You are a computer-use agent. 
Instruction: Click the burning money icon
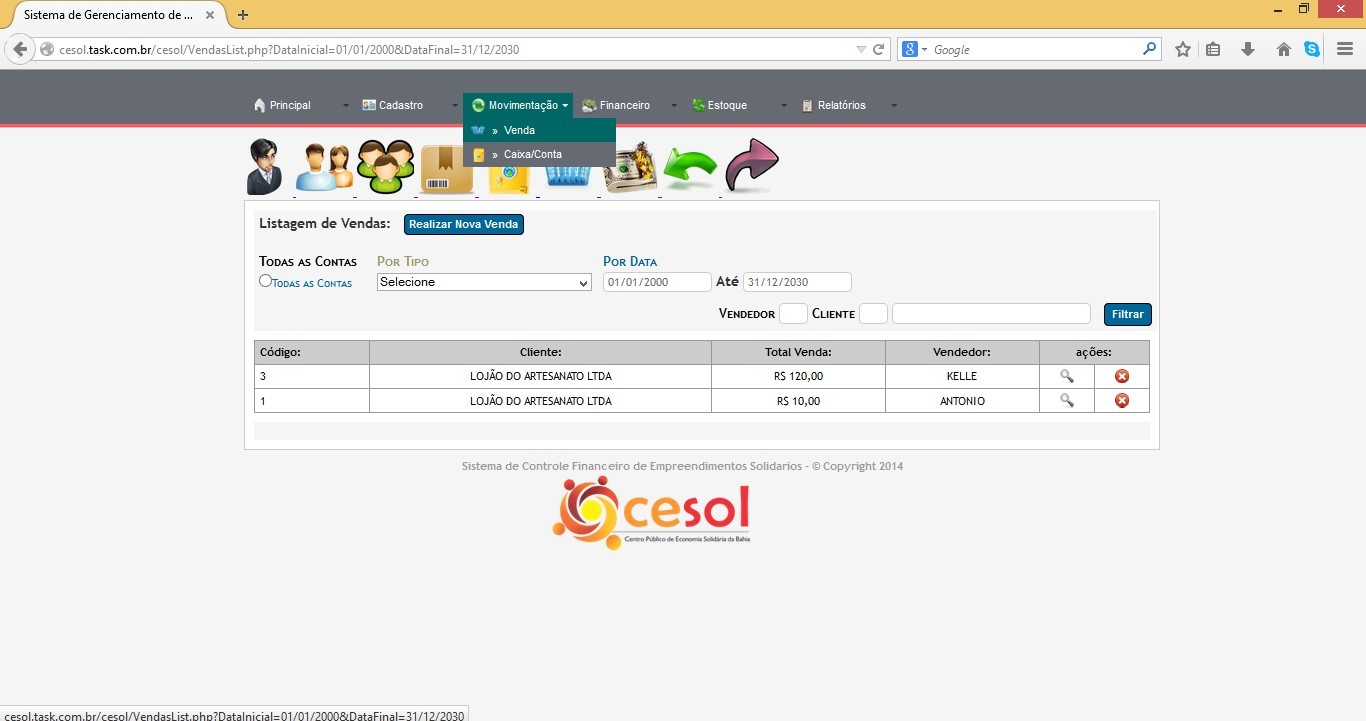(x=630, y=167)
